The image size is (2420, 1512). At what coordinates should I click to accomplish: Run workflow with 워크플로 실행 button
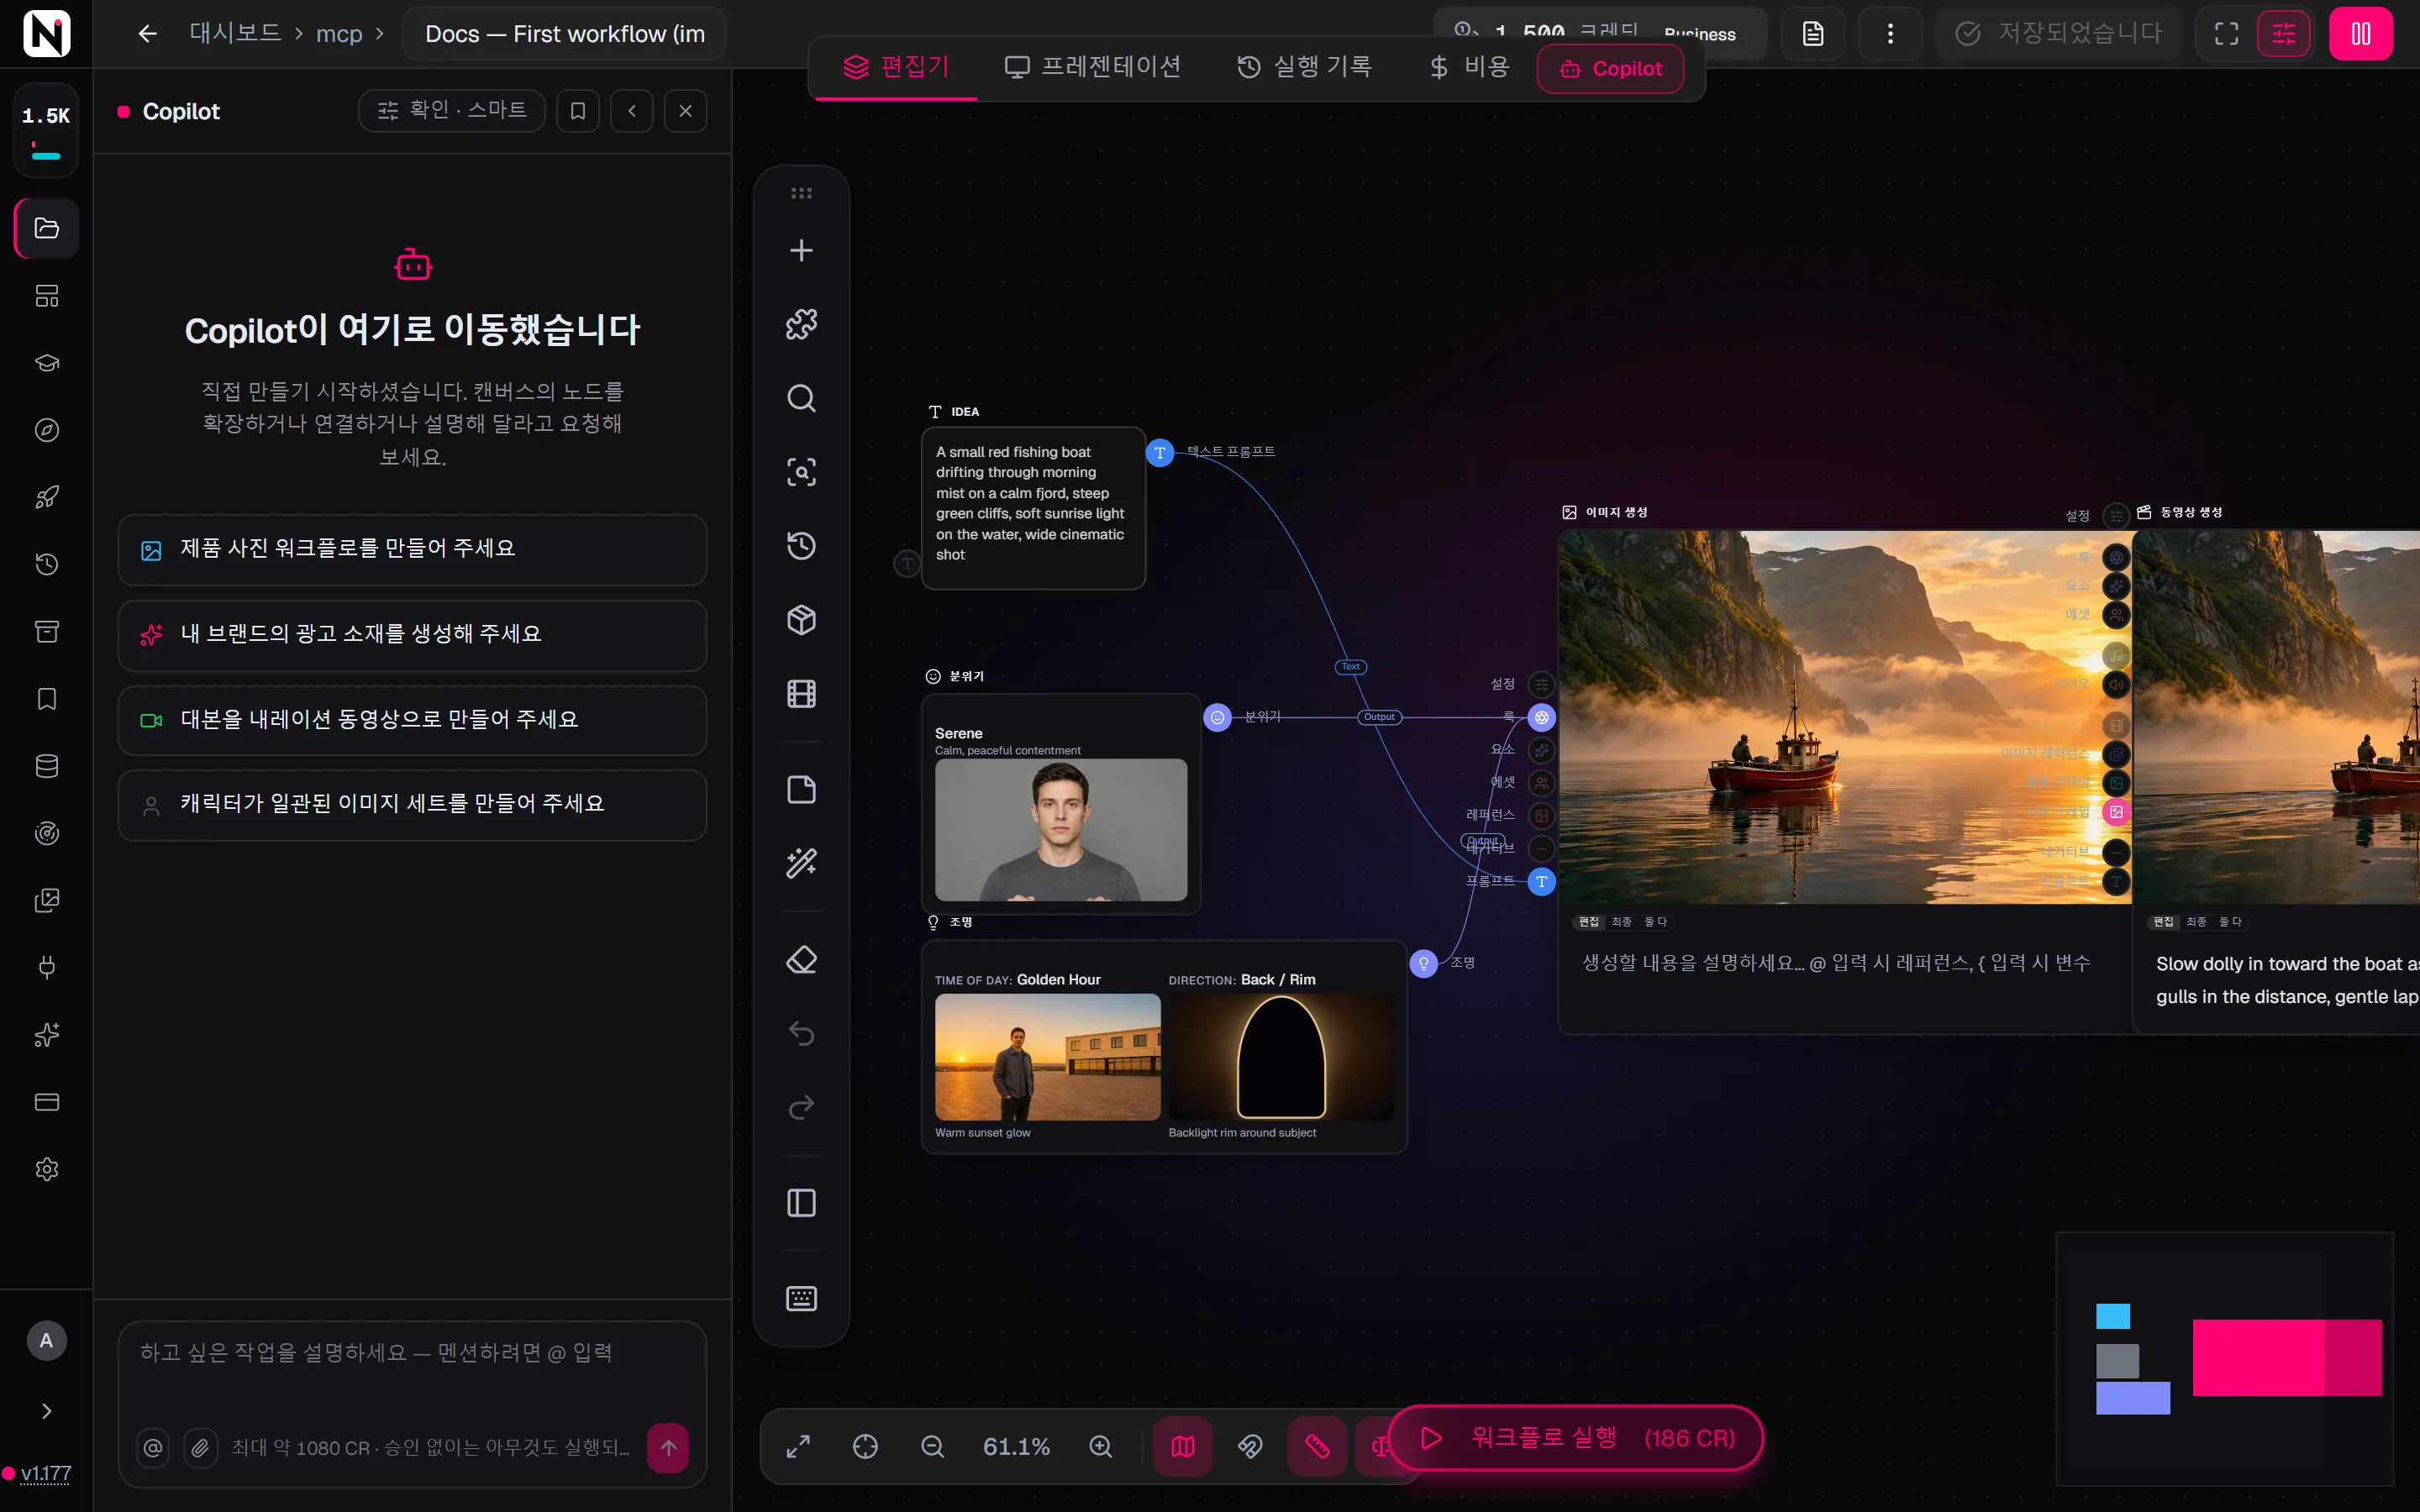(x=1576, y=1438)
